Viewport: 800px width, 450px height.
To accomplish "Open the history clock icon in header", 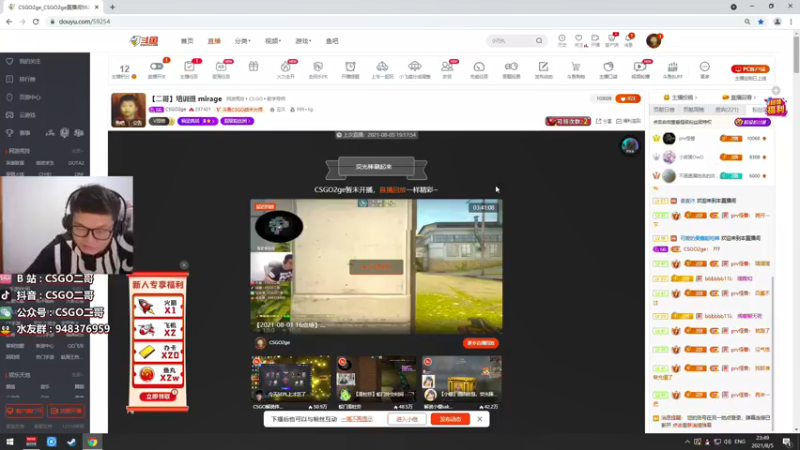I will [x=562, y=39].
